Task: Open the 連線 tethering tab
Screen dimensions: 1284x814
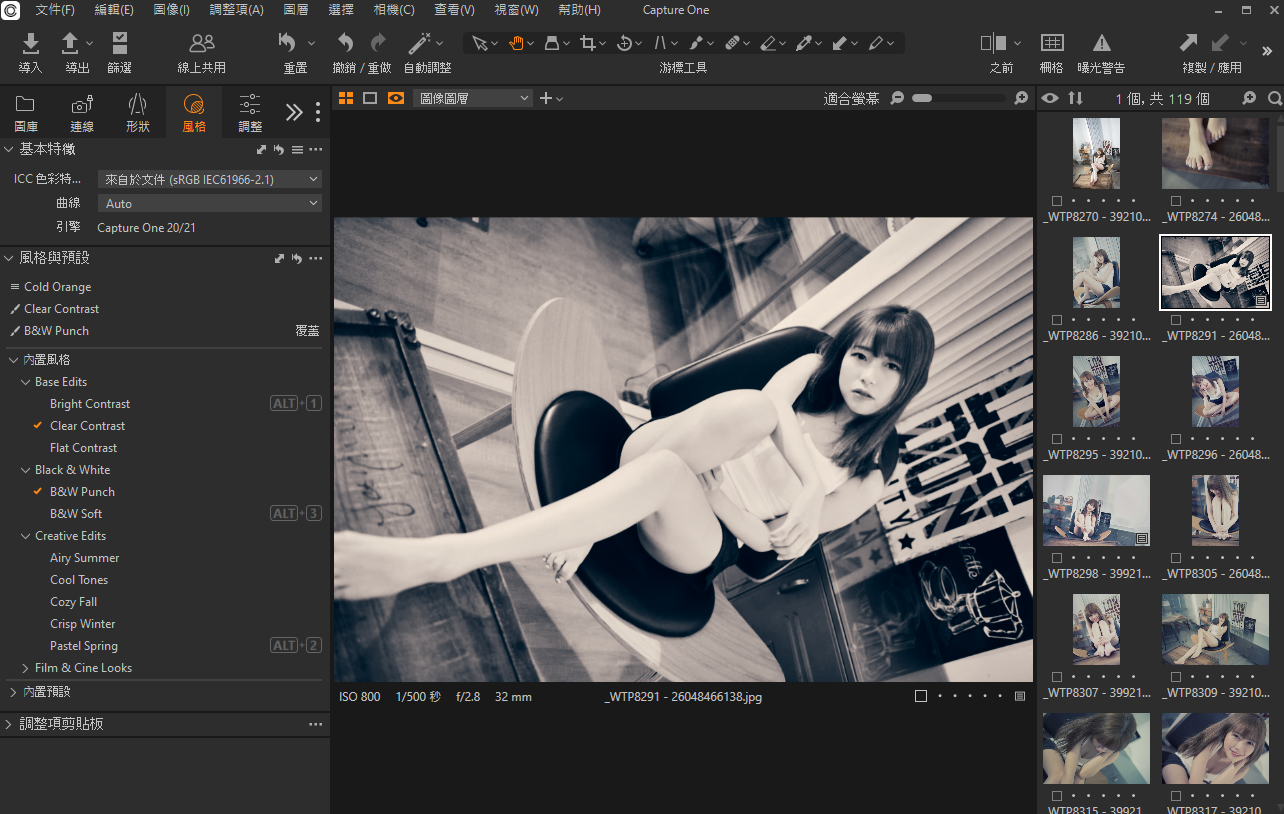Action: click(x=82, y=113)
